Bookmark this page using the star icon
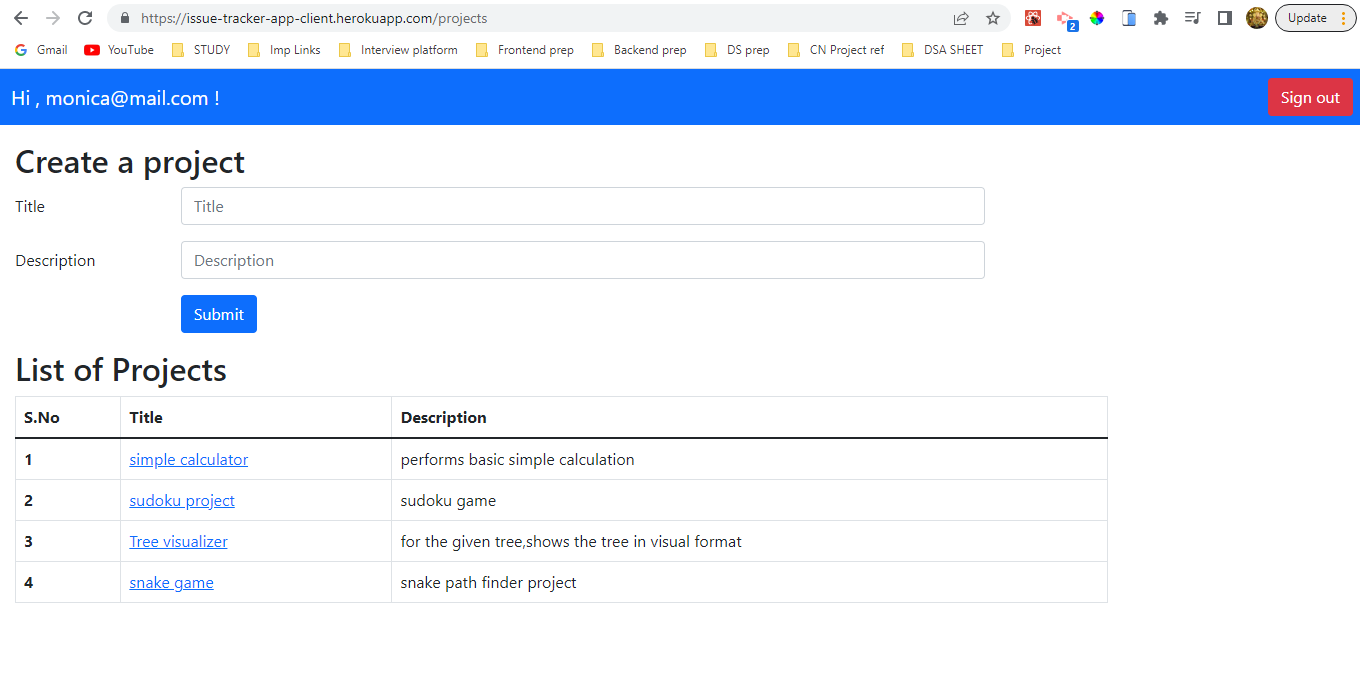Screen dimensions: 1360x687 [x=993, y=18]
